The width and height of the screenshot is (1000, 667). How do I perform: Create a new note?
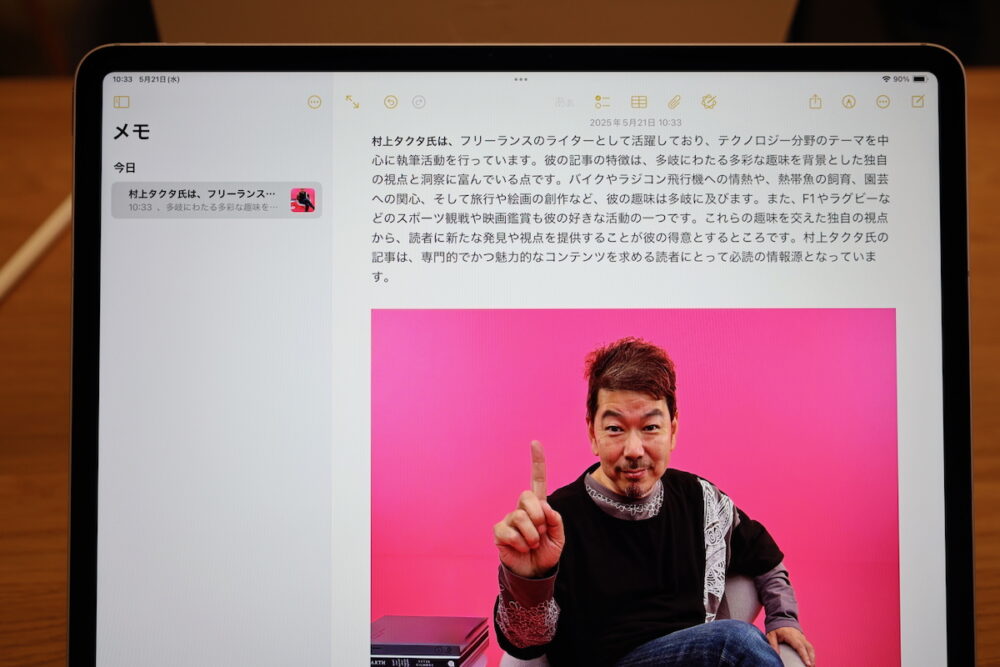click(917, 102)
